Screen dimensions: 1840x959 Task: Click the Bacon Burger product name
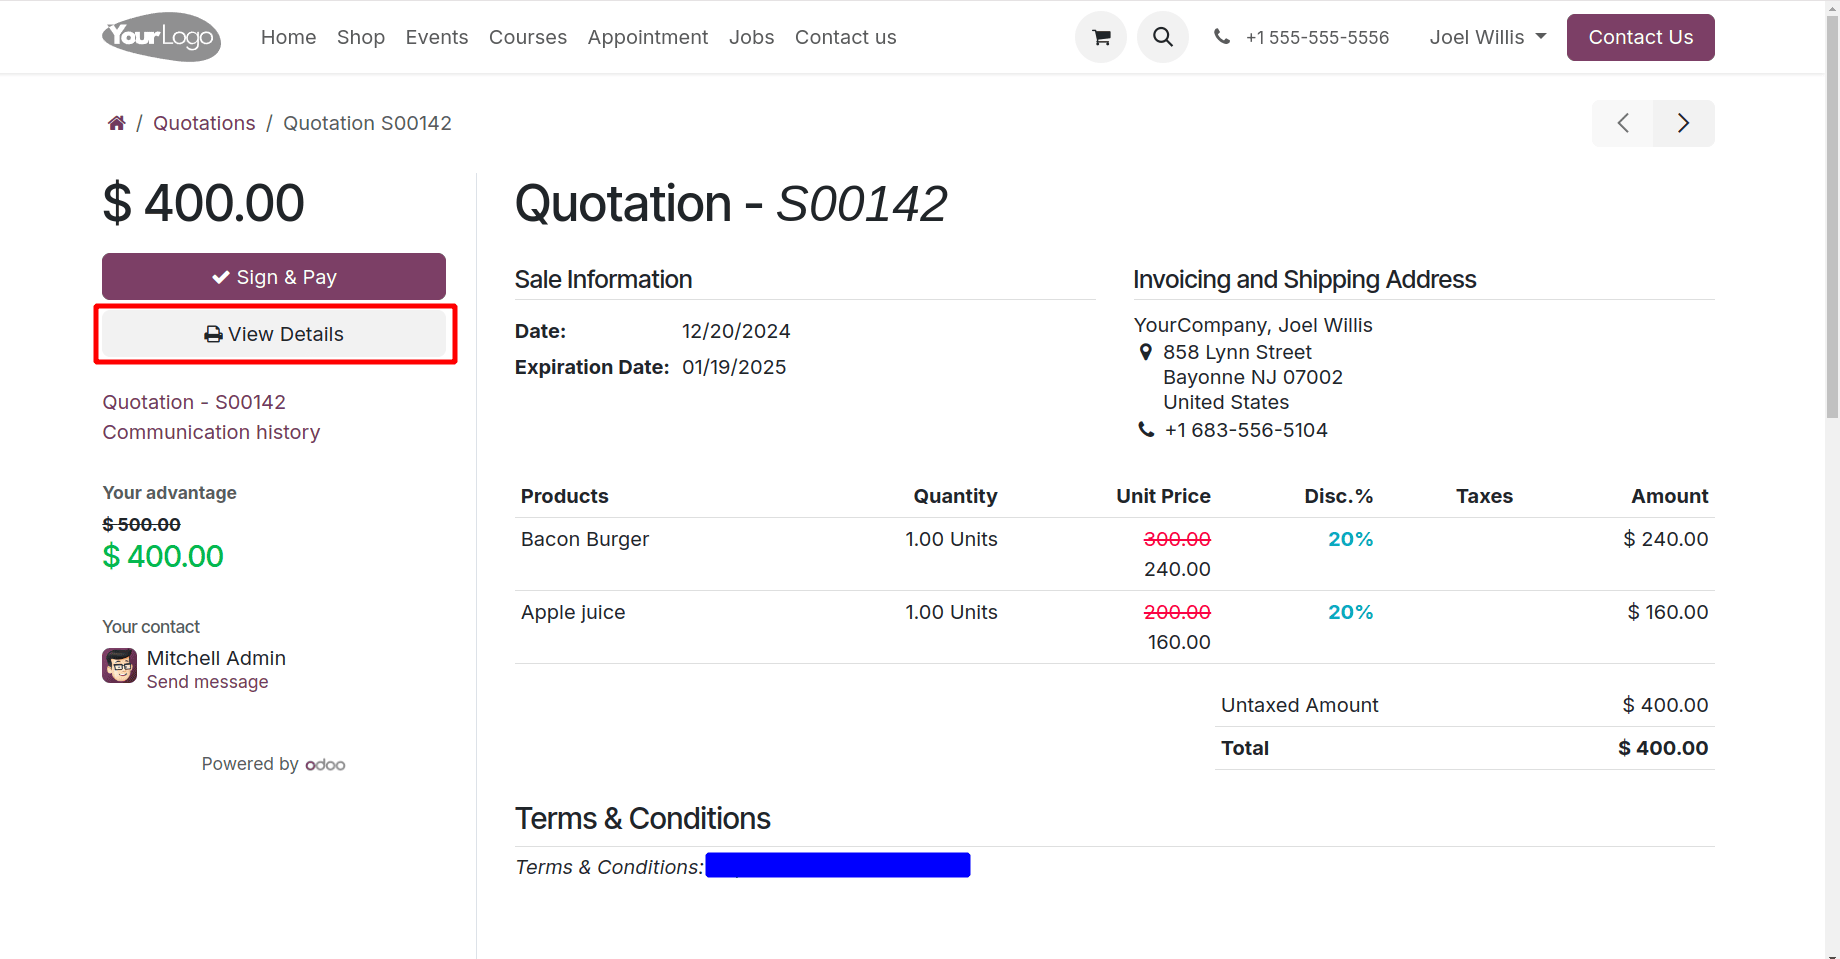click(x=585, y=539)
